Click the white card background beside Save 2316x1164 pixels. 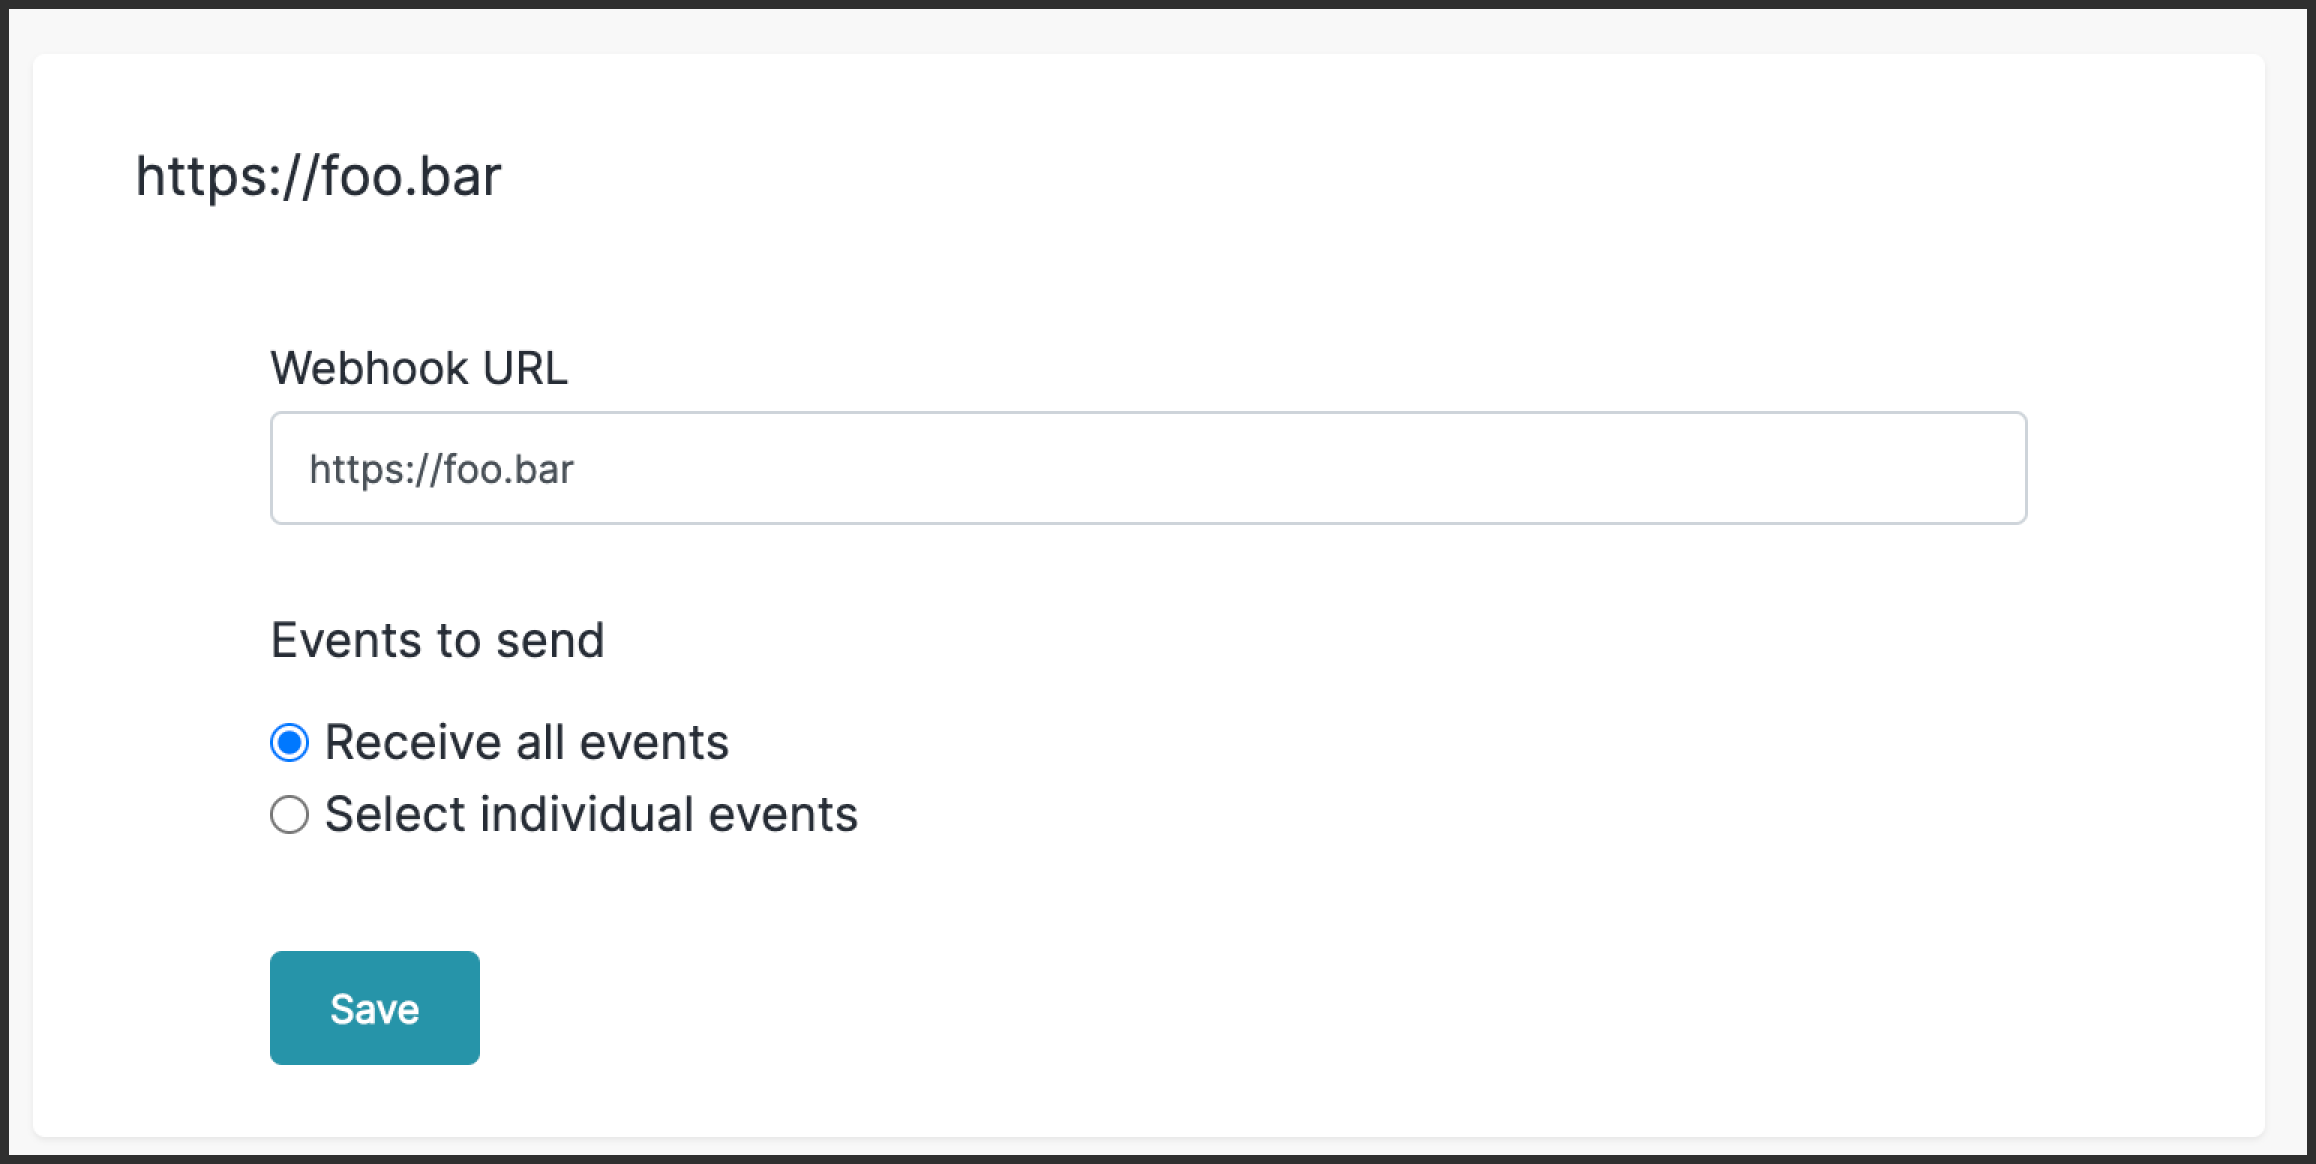coord(1200,1008)
